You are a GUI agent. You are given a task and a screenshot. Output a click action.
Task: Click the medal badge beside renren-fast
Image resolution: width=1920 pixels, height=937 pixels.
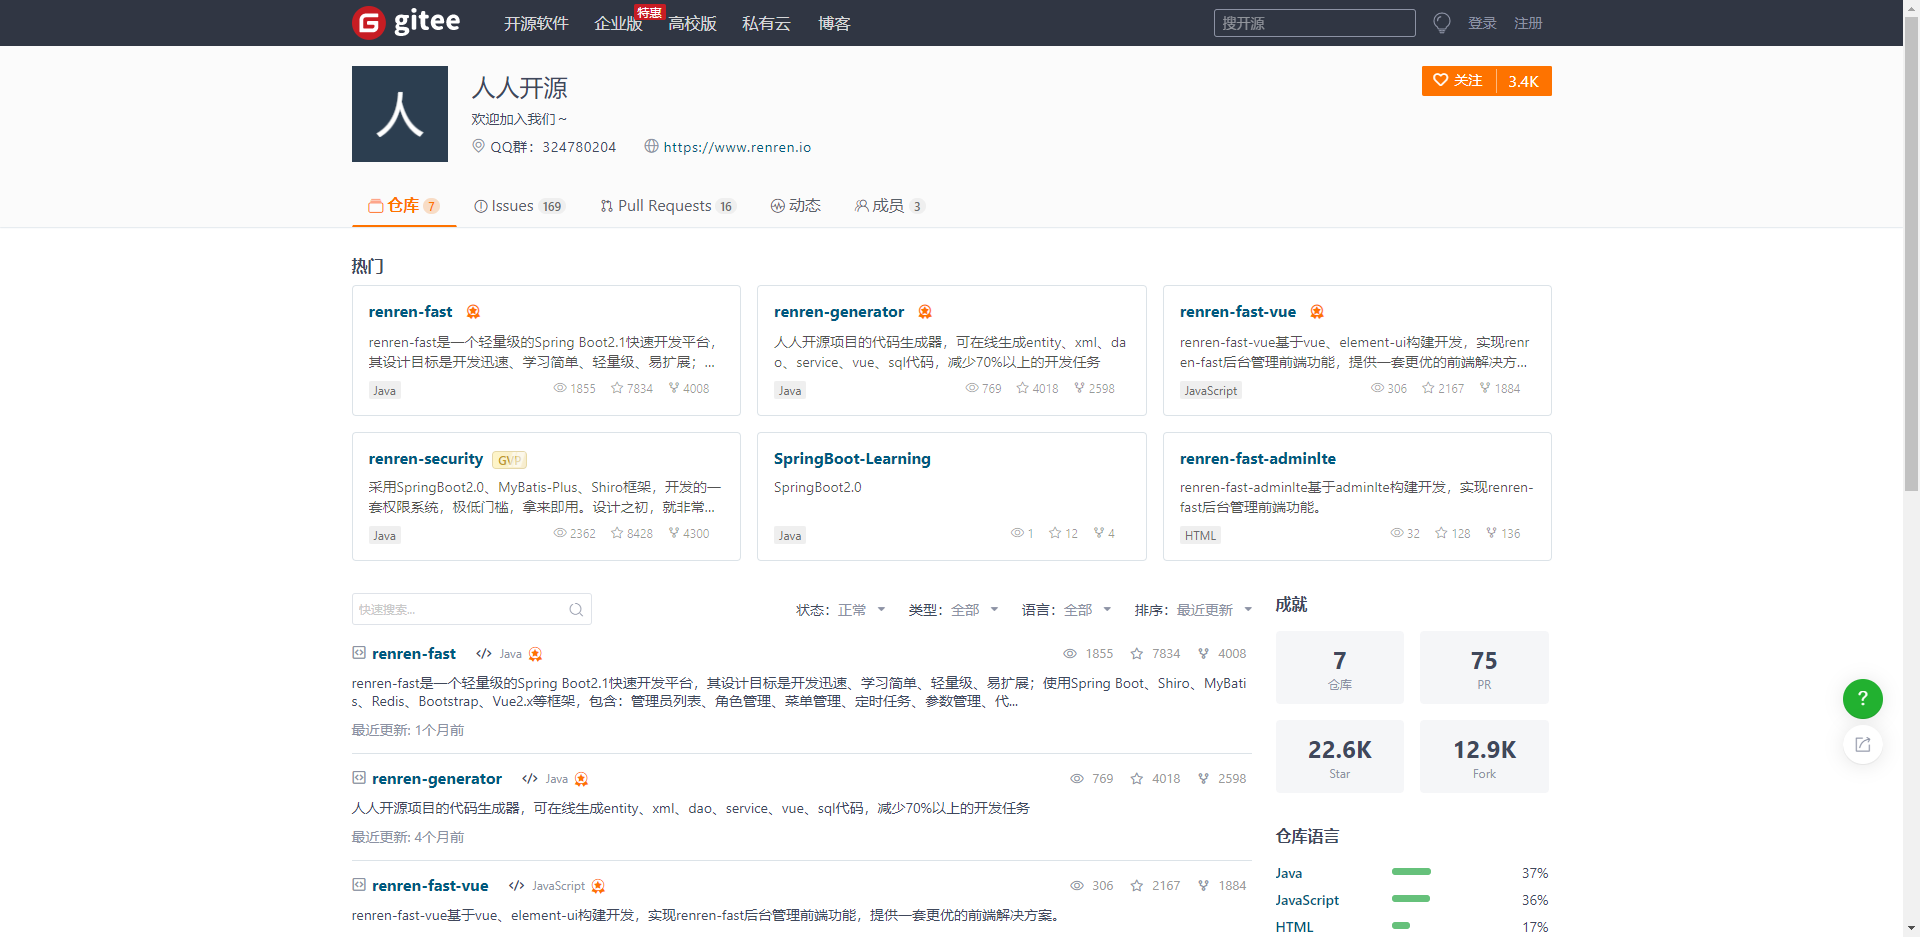pos(474,311)
